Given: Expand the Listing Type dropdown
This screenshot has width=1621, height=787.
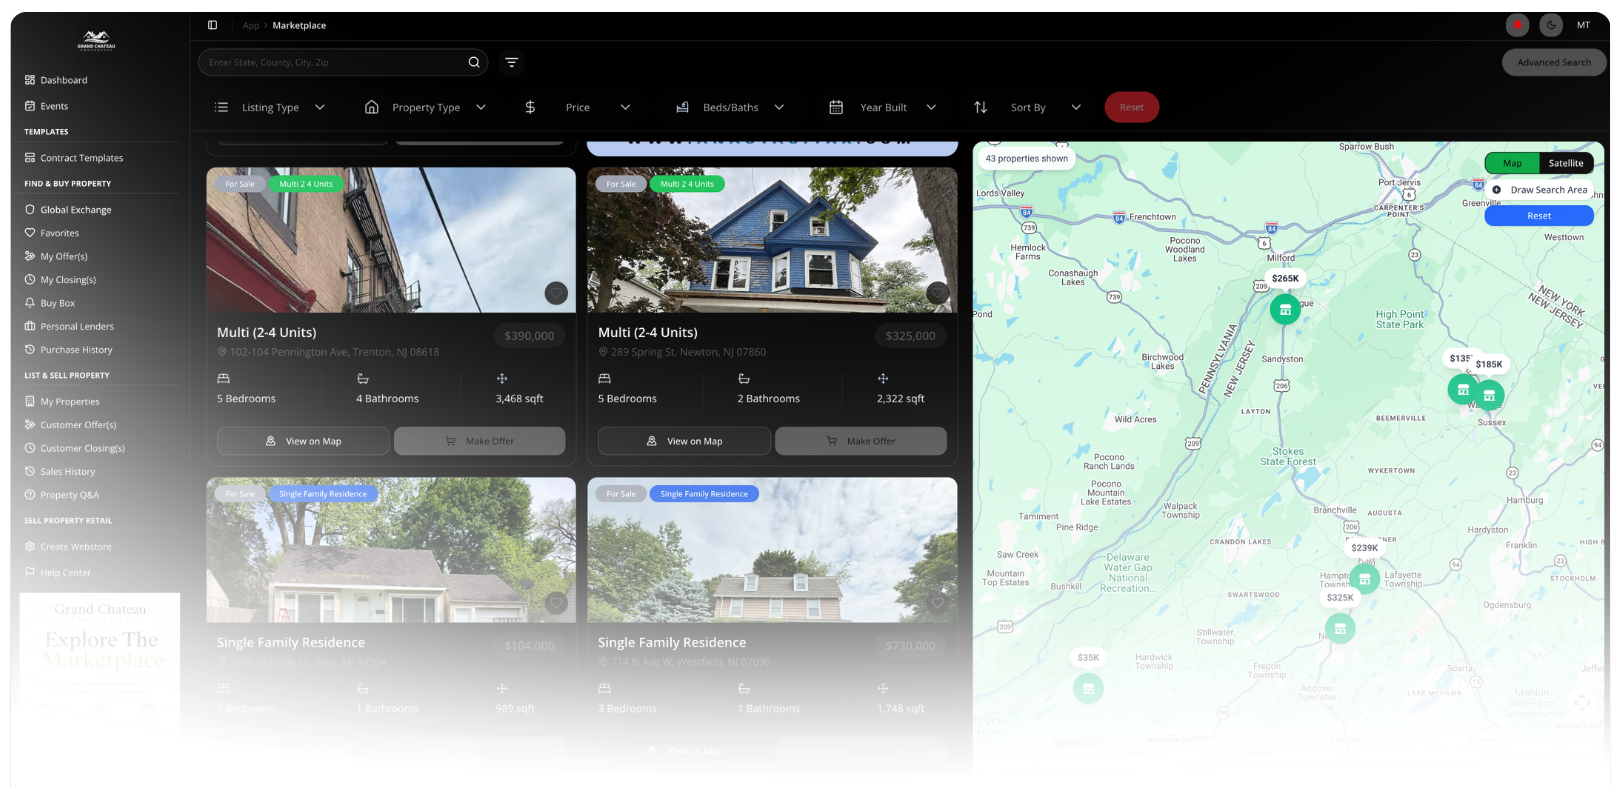Looking at the screenshot, I should [270, 107].
